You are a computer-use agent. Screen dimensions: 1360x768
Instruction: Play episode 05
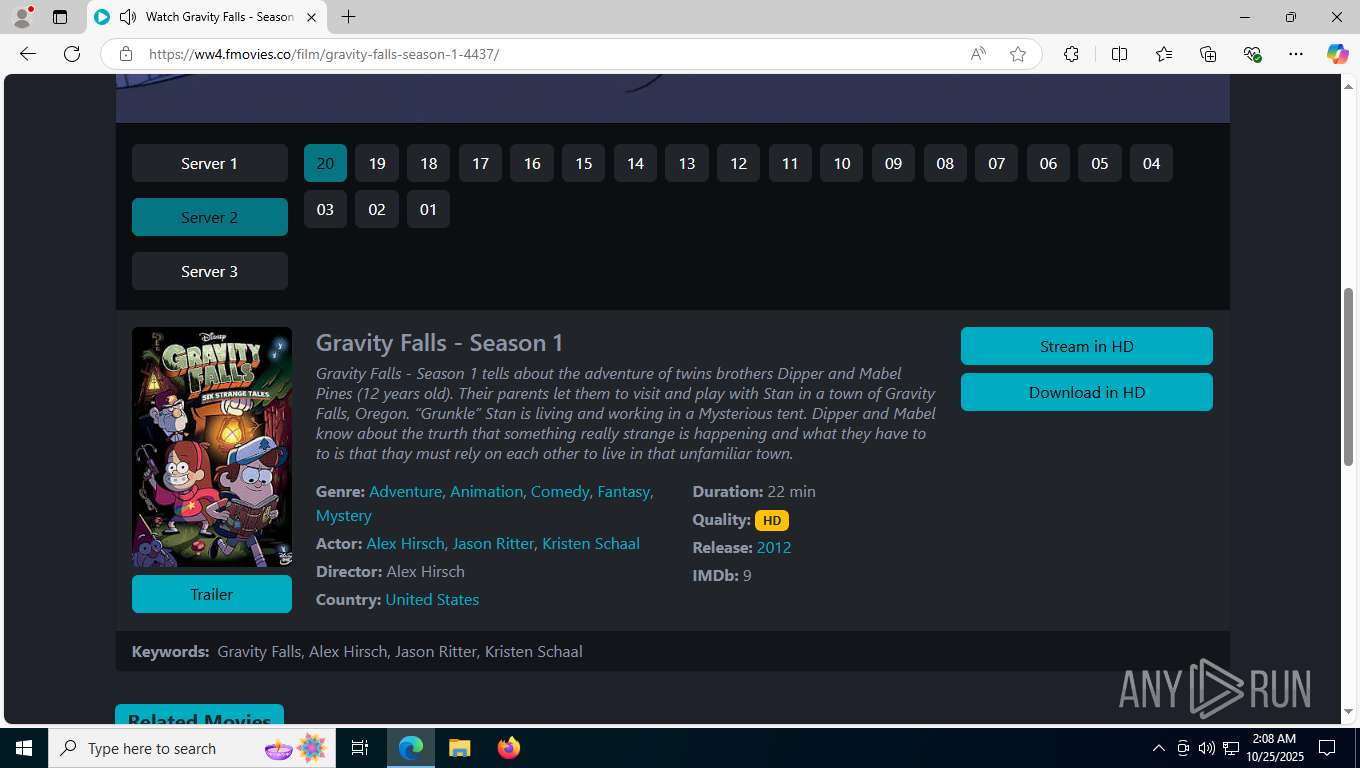click(x=1100, y=163)
